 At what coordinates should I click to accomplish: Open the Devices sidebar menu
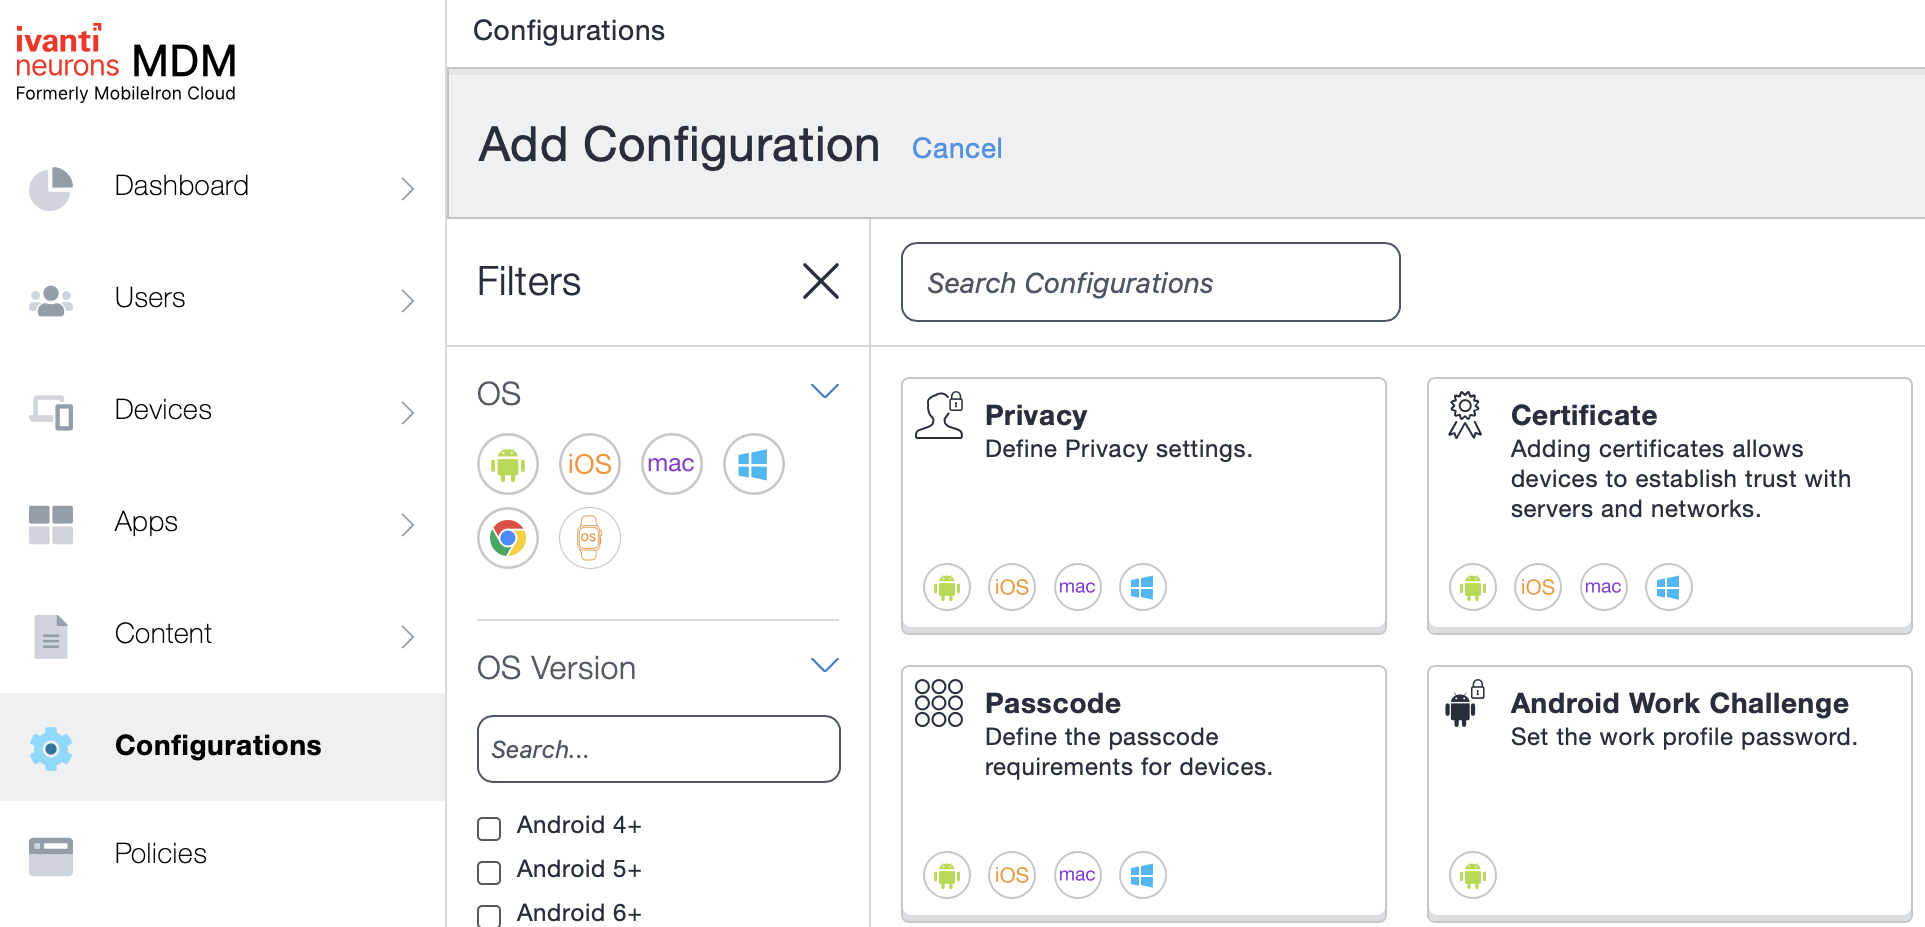[163, 410]
